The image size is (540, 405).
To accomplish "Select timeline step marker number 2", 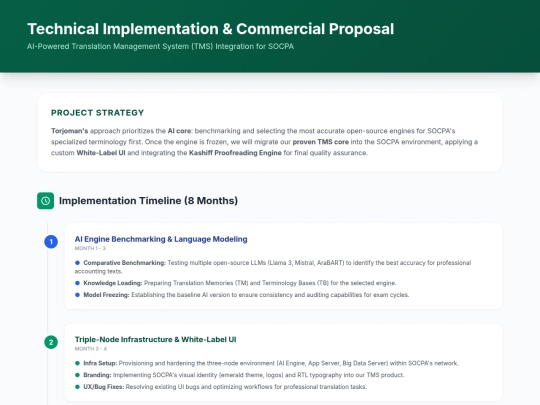I will (51, 342).
